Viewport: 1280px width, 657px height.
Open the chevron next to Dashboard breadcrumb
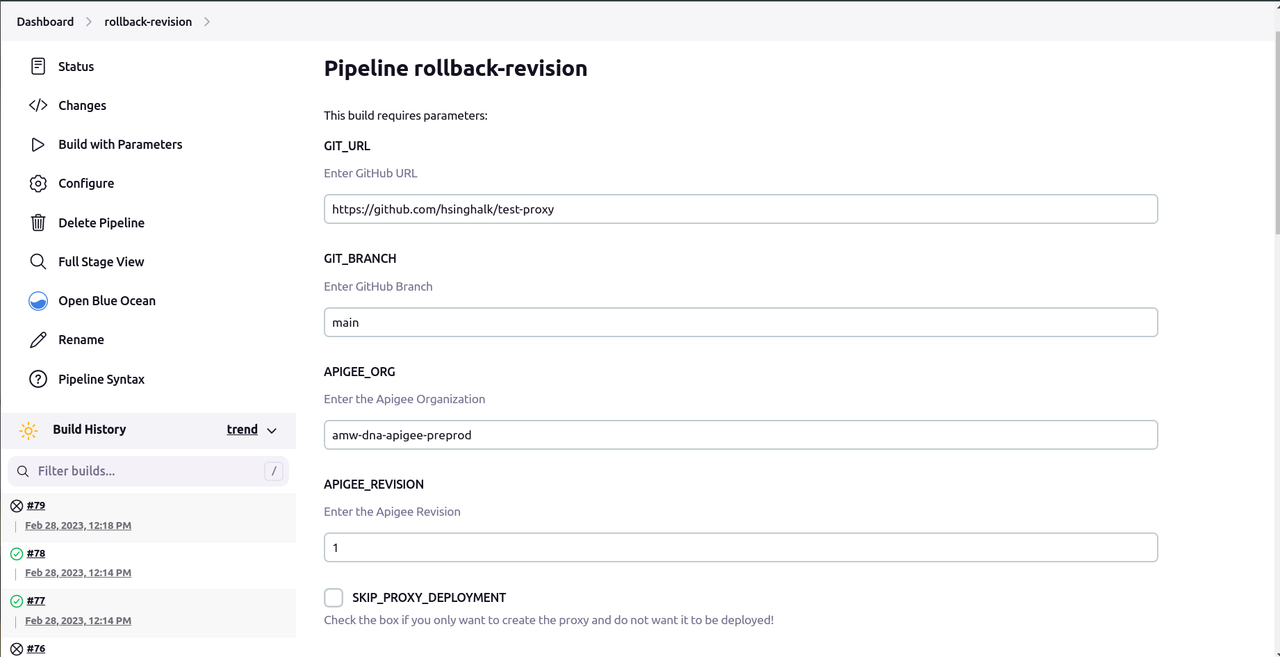[x=89, y=21]
